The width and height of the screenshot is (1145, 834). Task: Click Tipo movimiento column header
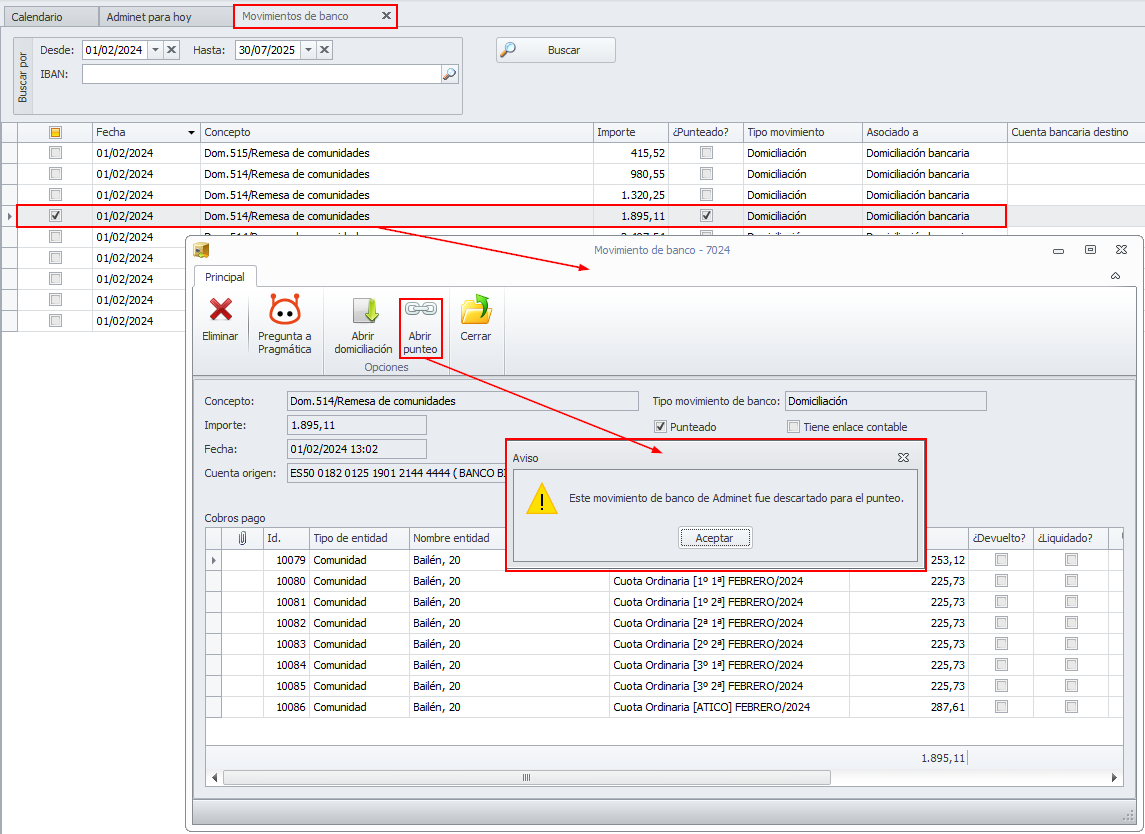(x=803, y=132)
